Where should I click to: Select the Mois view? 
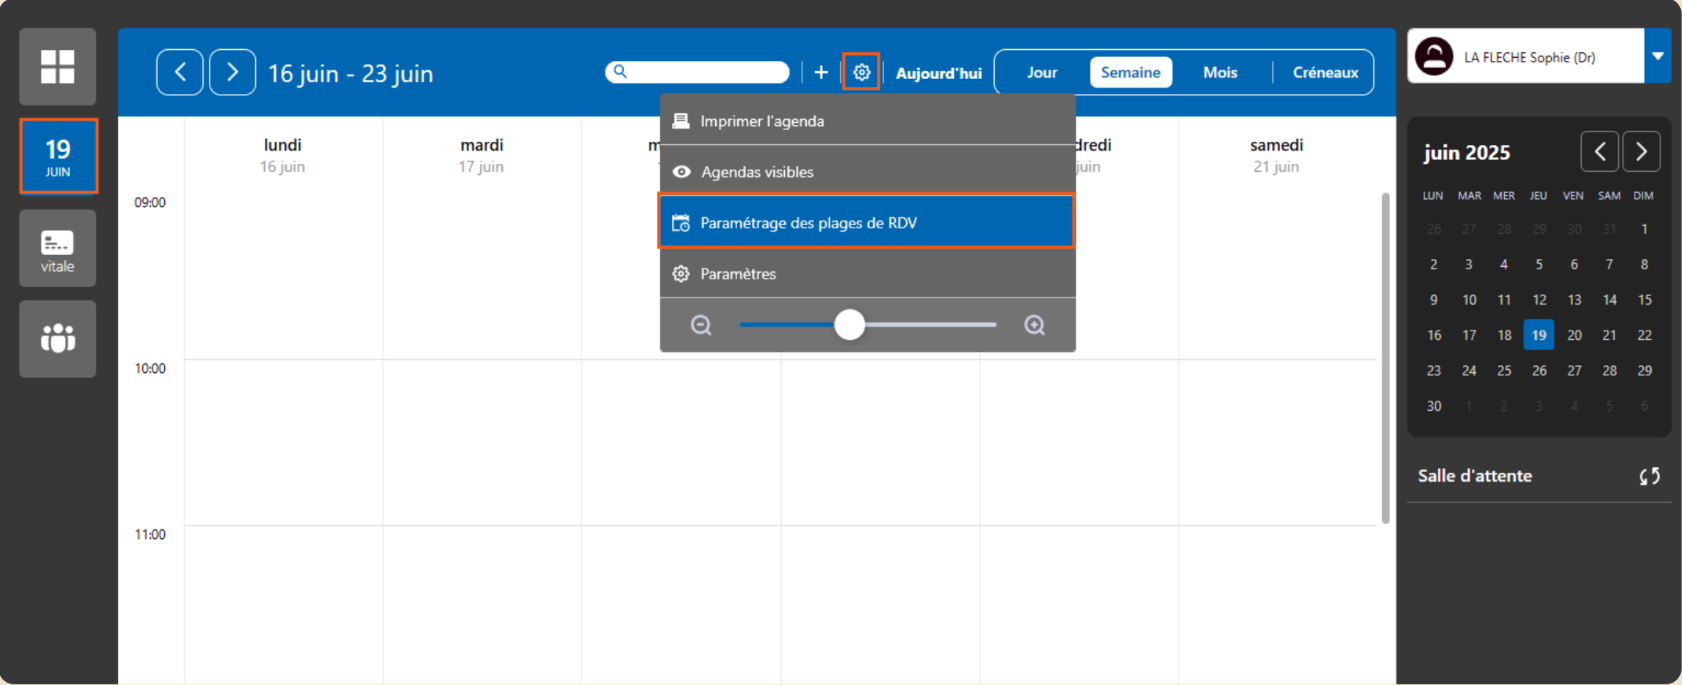(1219, 72)
